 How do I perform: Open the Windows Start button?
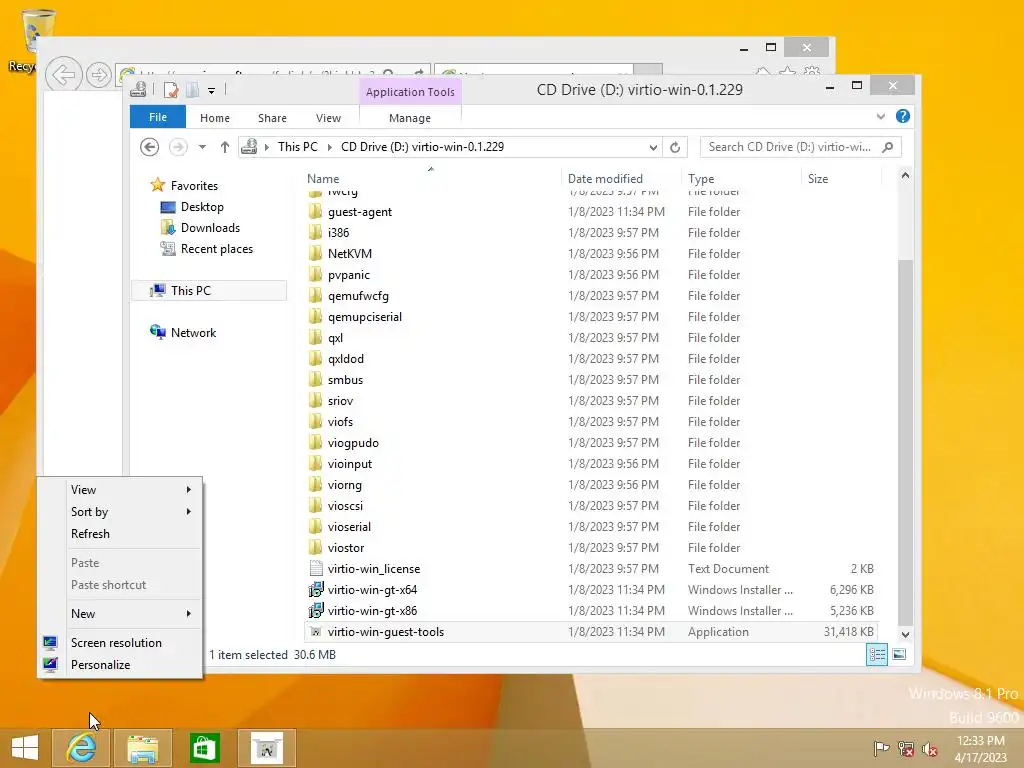pos(25,748)
